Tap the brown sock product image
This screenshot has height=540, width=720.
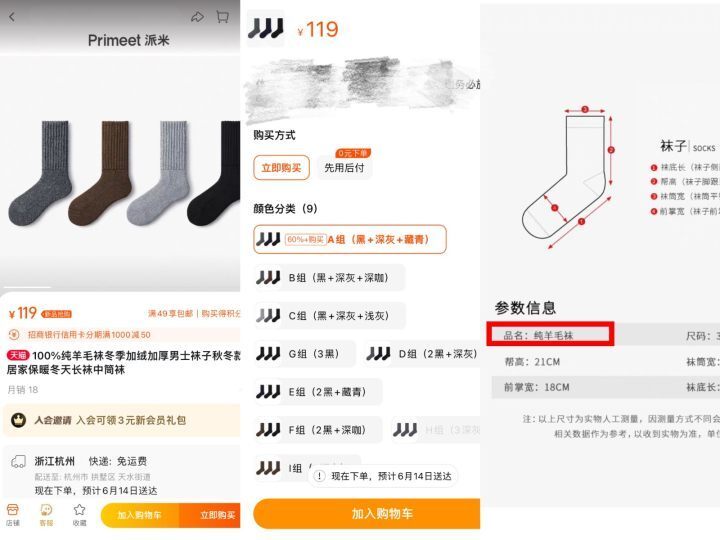pyautogui.click(x=100, y=173)
